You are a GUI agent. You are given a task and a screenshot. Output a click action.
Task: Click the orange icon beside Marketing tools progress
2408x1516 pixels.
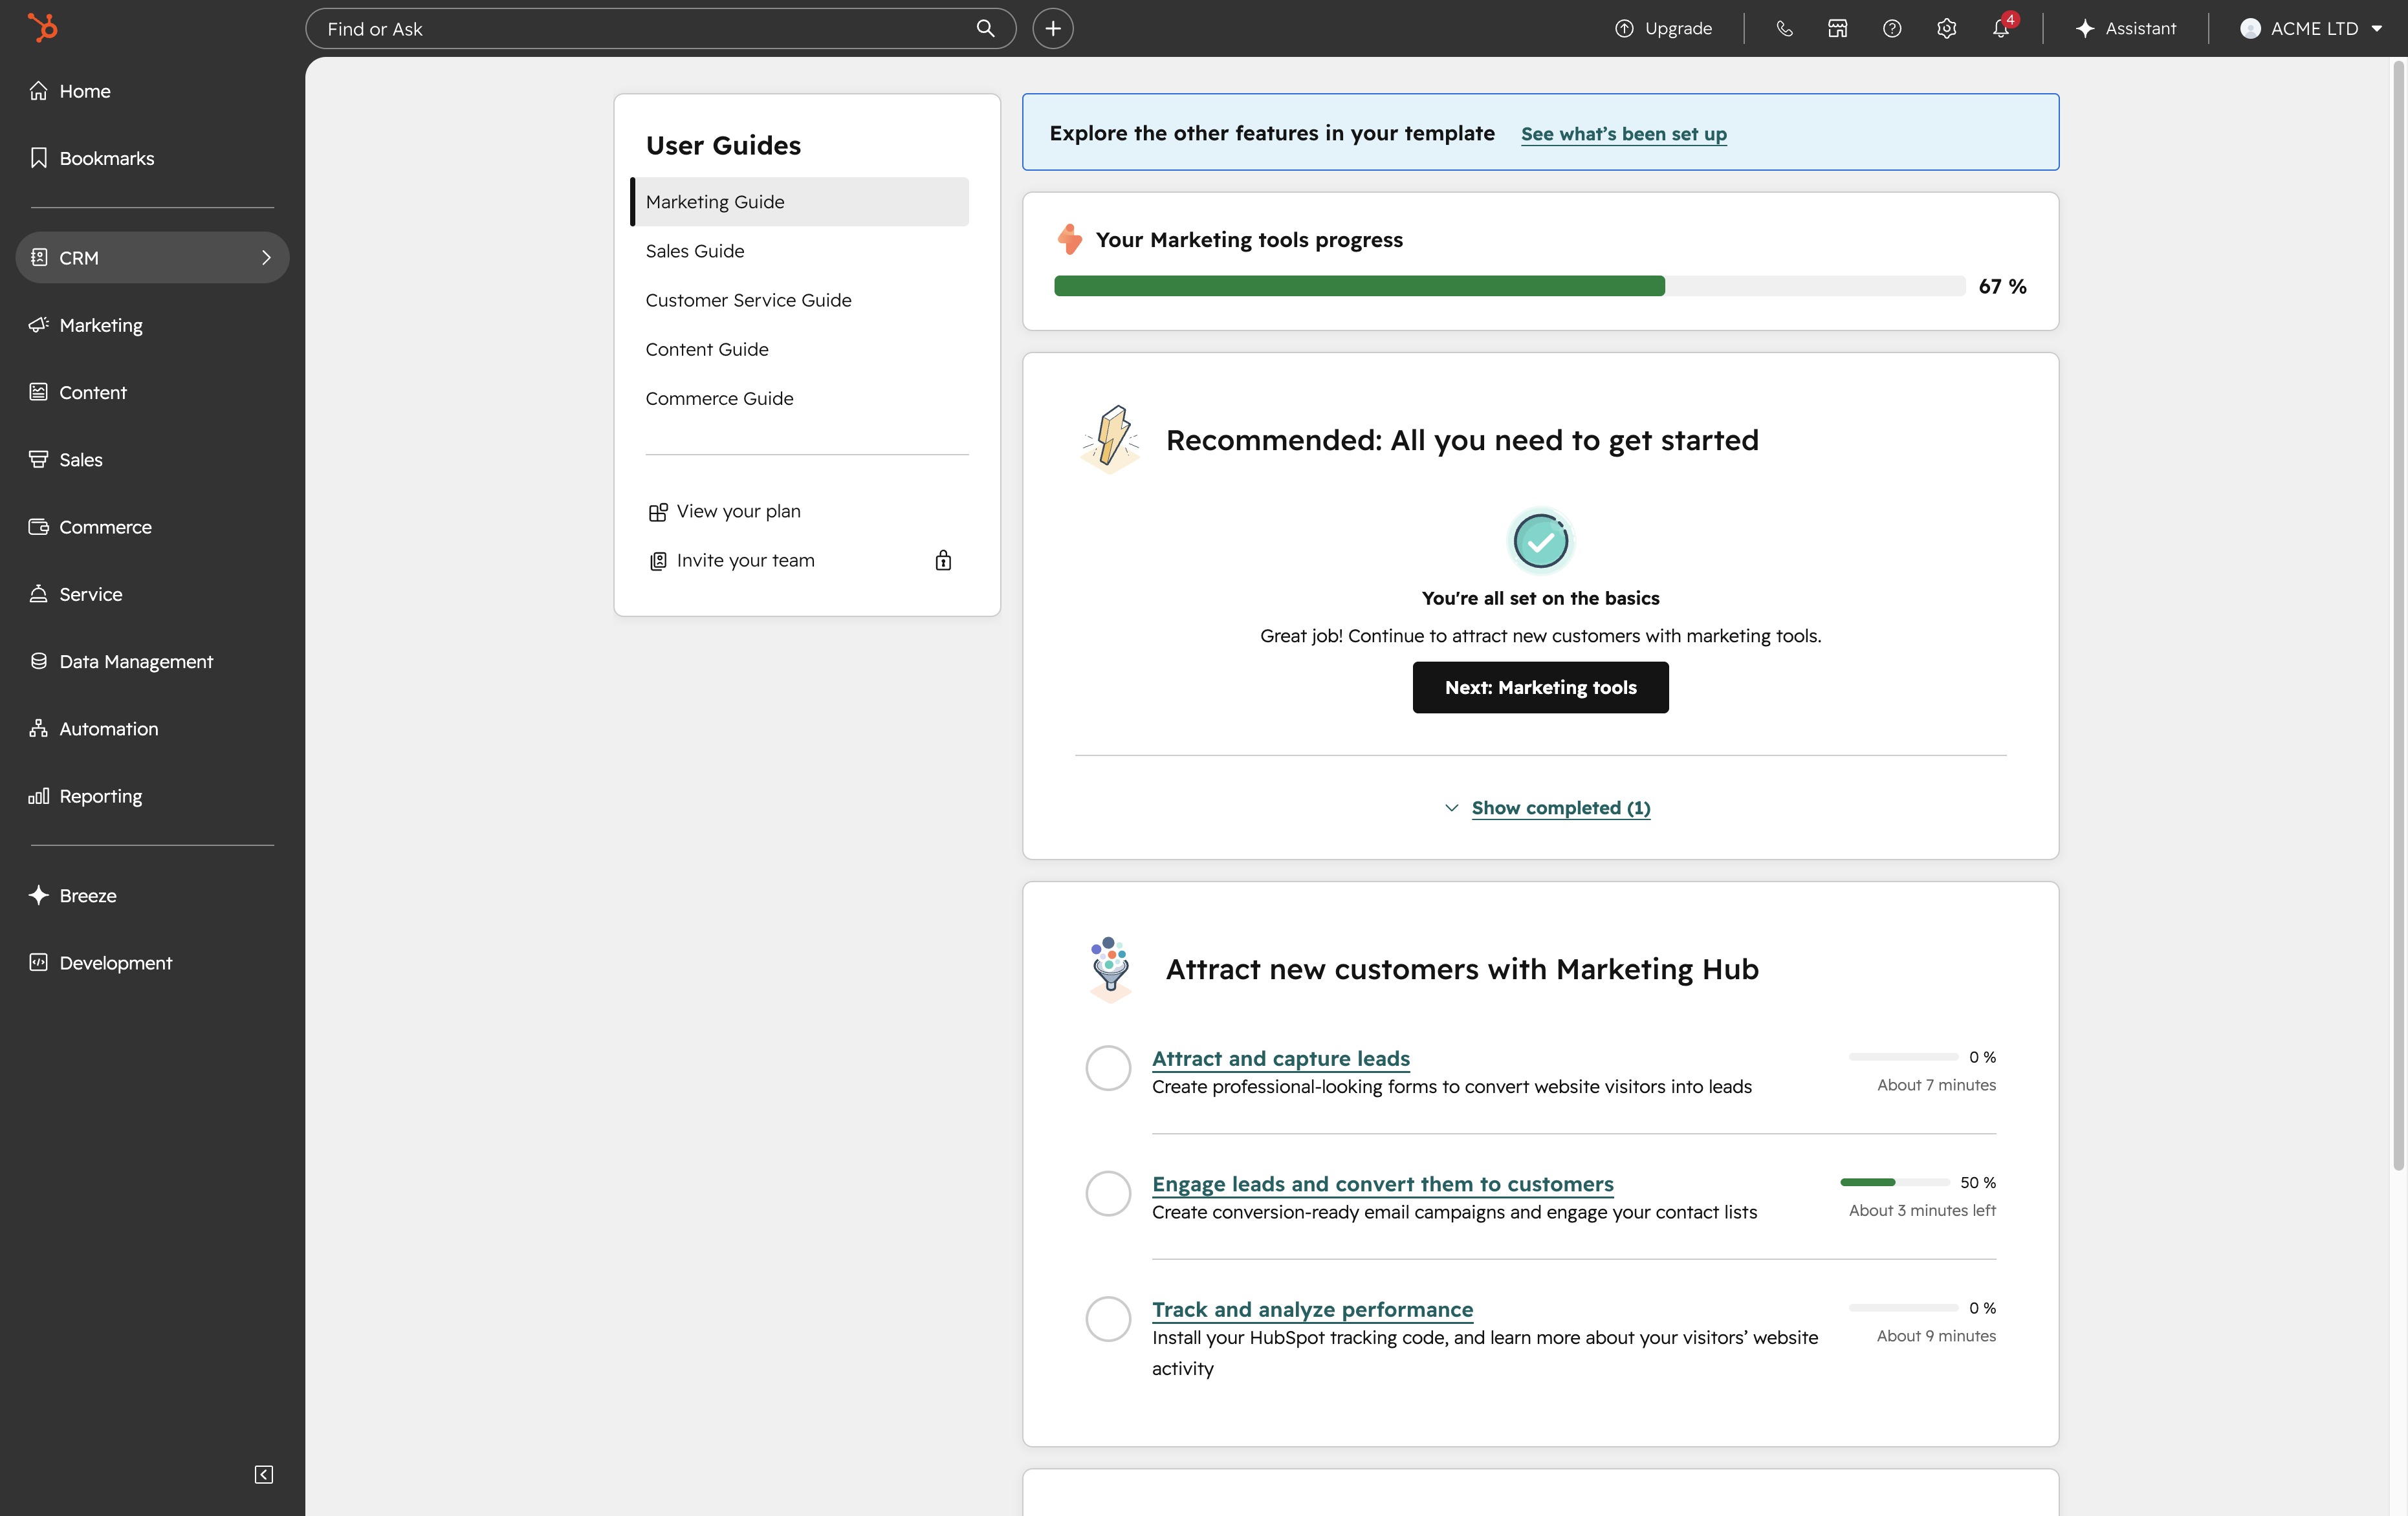pos(1069,239)
